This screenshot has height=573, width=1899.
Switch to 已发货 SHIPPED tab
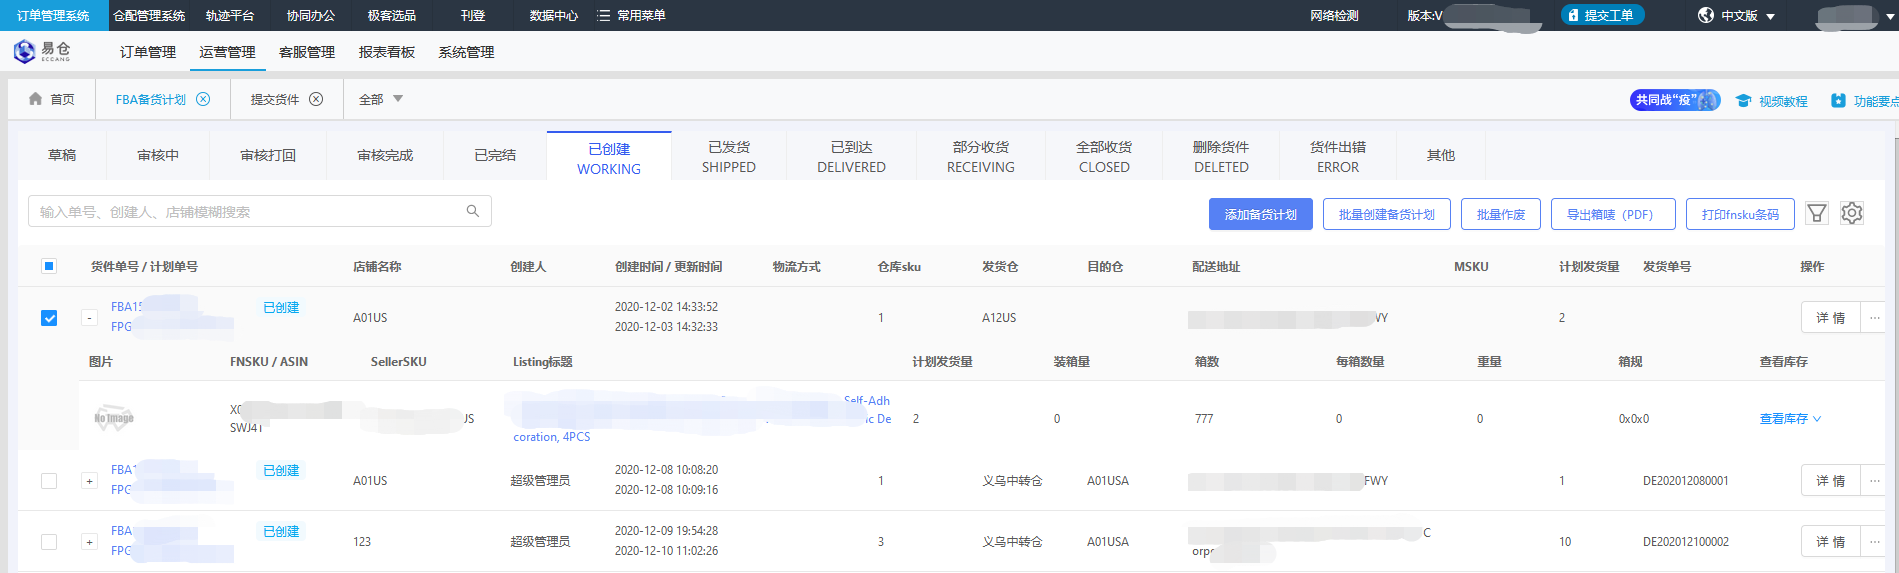(728, 157)
